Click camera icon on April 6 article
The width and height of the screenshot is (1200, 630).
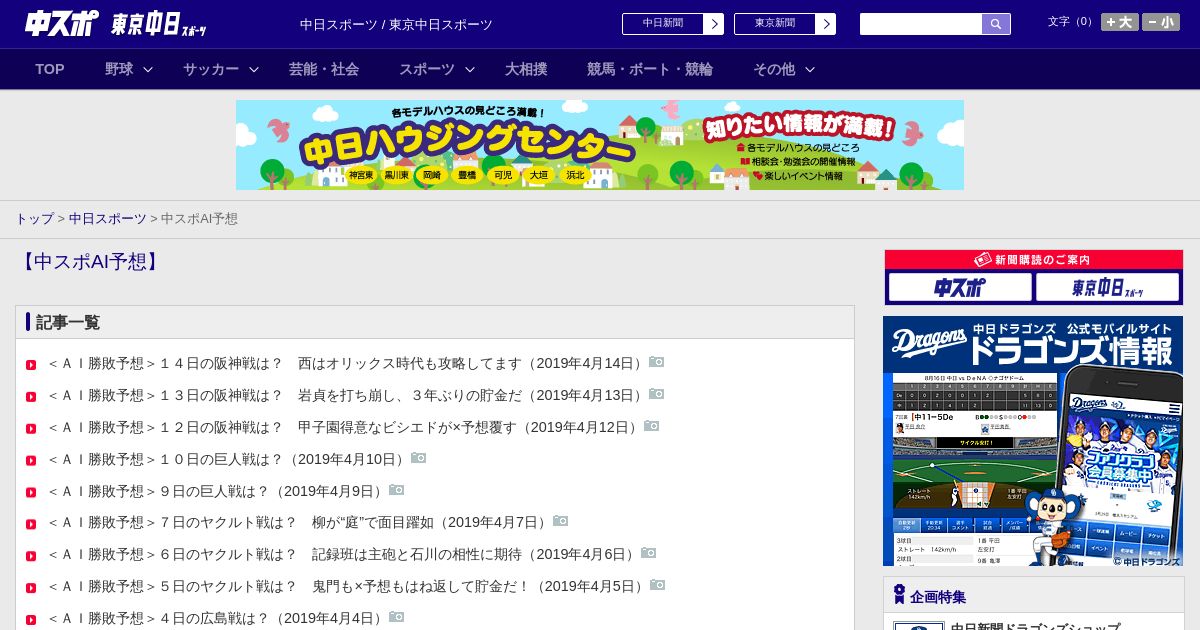point(648,553)
